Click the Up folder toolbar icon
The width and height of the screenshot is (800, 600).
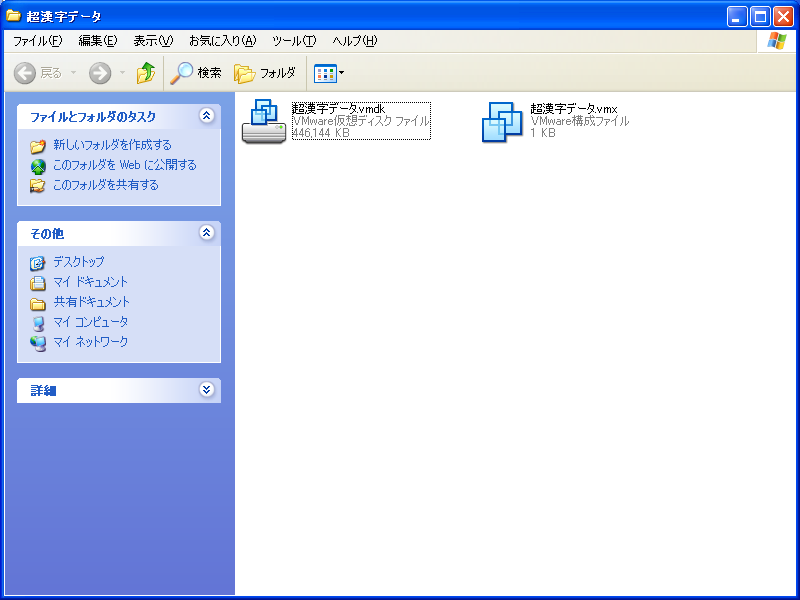tap(146, 73)
